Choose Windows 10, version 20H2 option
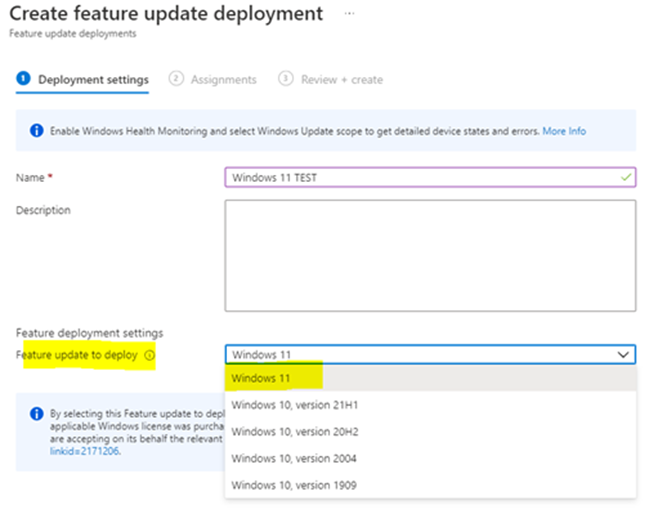The width and height of the screenshot is (658, 514). click(431, 432)
